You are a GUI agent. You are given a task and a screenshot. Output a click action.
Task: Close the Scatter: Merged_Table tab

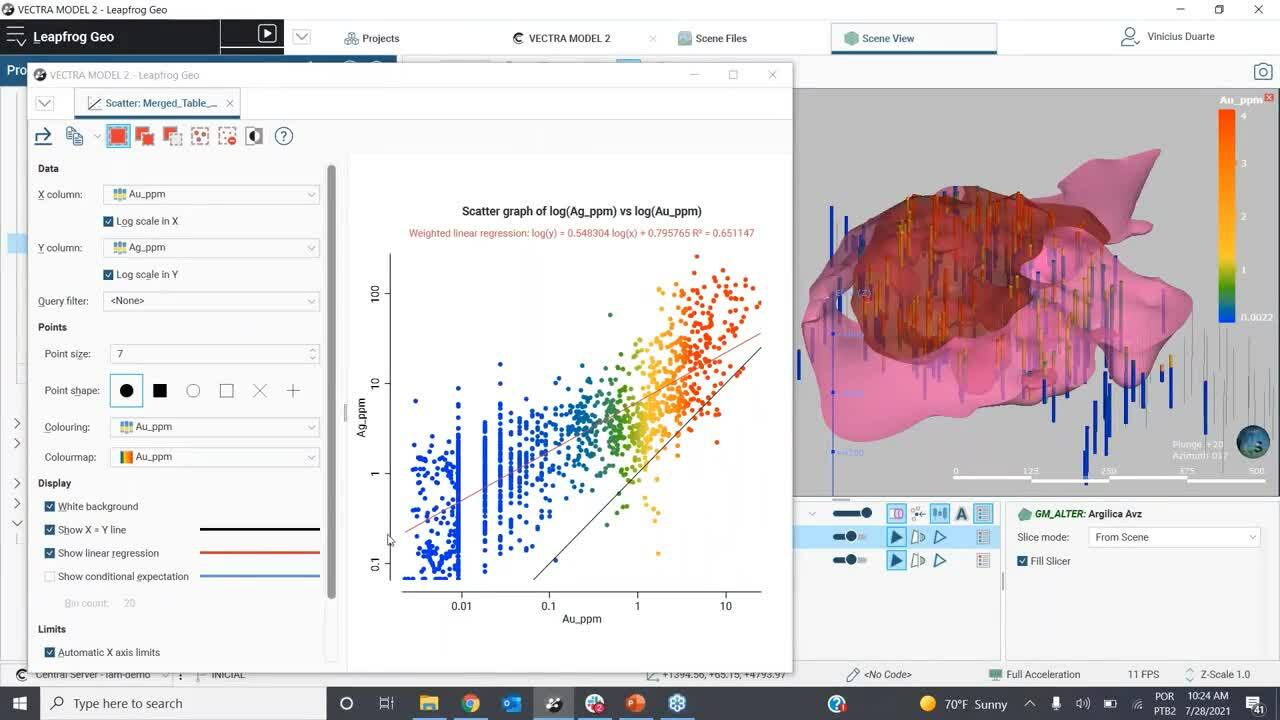tap(229, 103)
